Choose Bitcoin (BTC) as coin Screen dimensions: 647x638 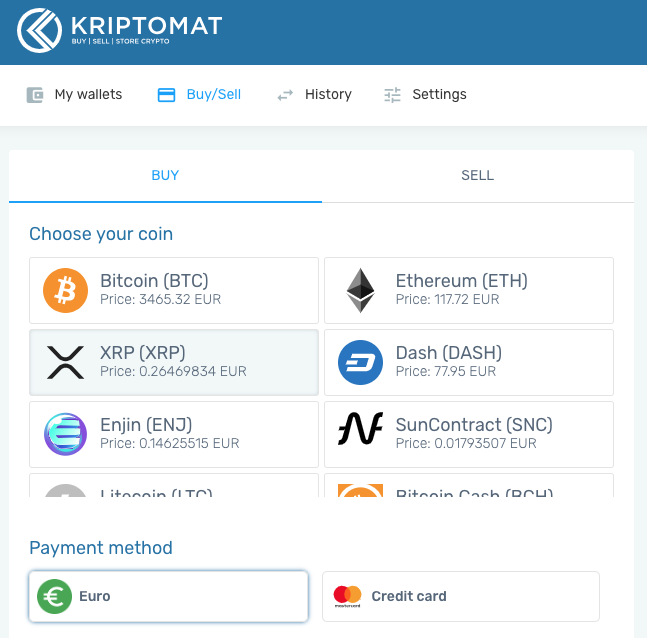[x=174, y=291]
